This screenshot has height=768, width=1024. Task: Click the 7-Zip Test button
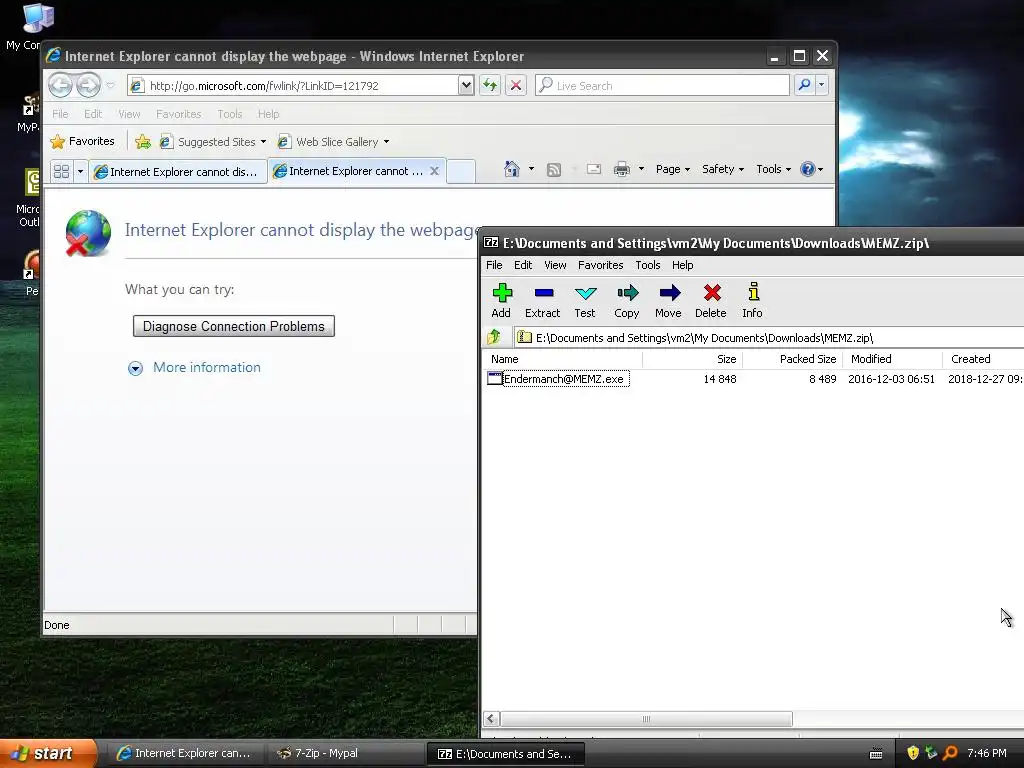point(584,300)
